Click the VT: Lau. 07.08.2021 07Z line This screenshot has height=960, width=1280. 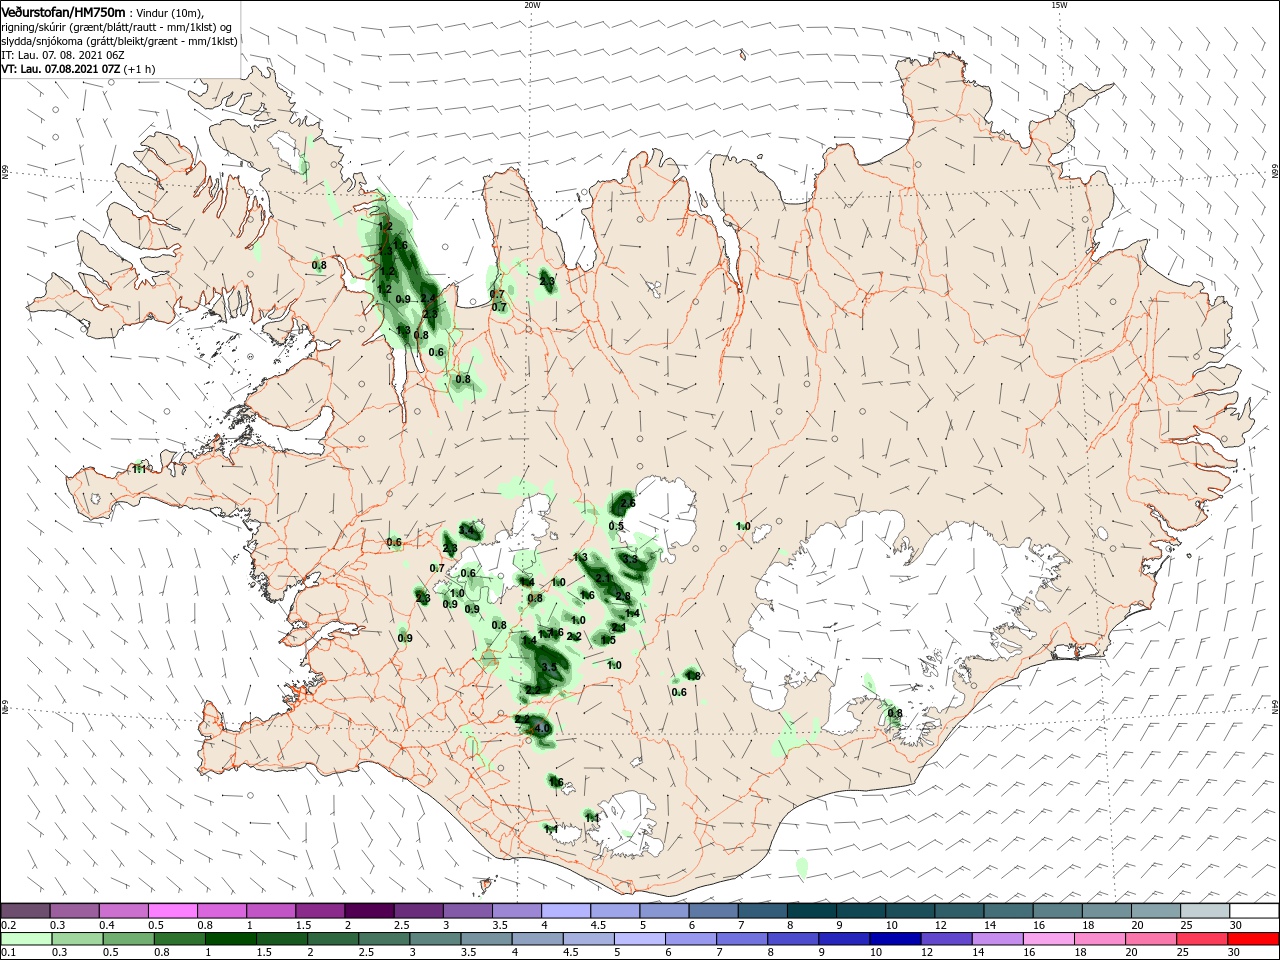tap(76, 69)
